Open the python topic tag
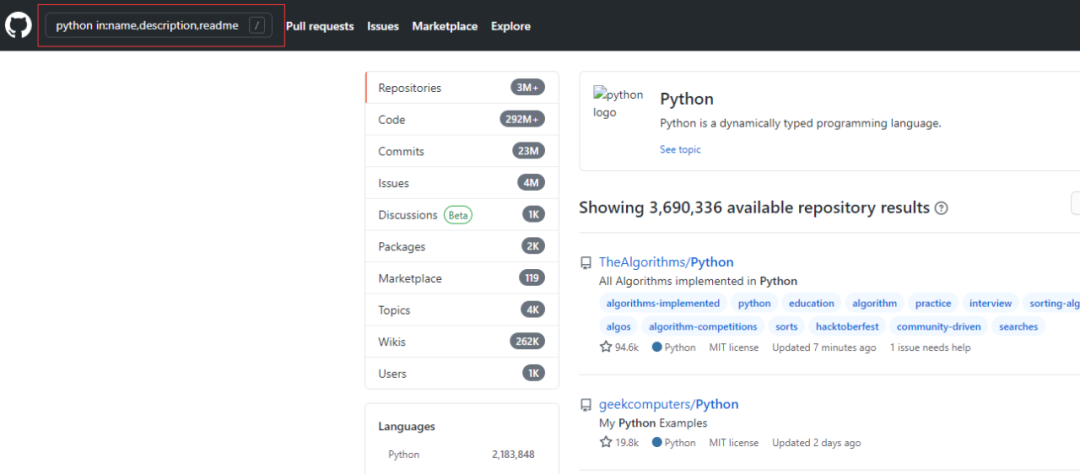1080x474 pixels. [x=754, y=303]
